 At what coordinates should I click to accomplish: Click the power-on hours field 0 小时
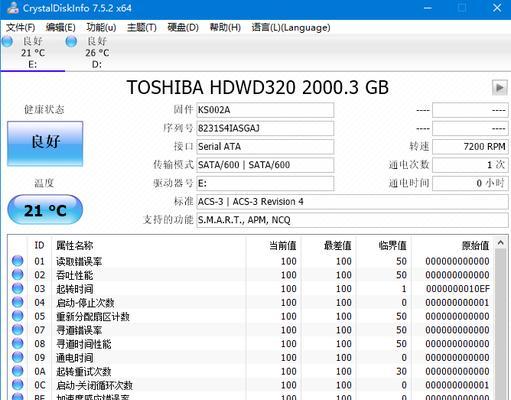click(470, 183)
